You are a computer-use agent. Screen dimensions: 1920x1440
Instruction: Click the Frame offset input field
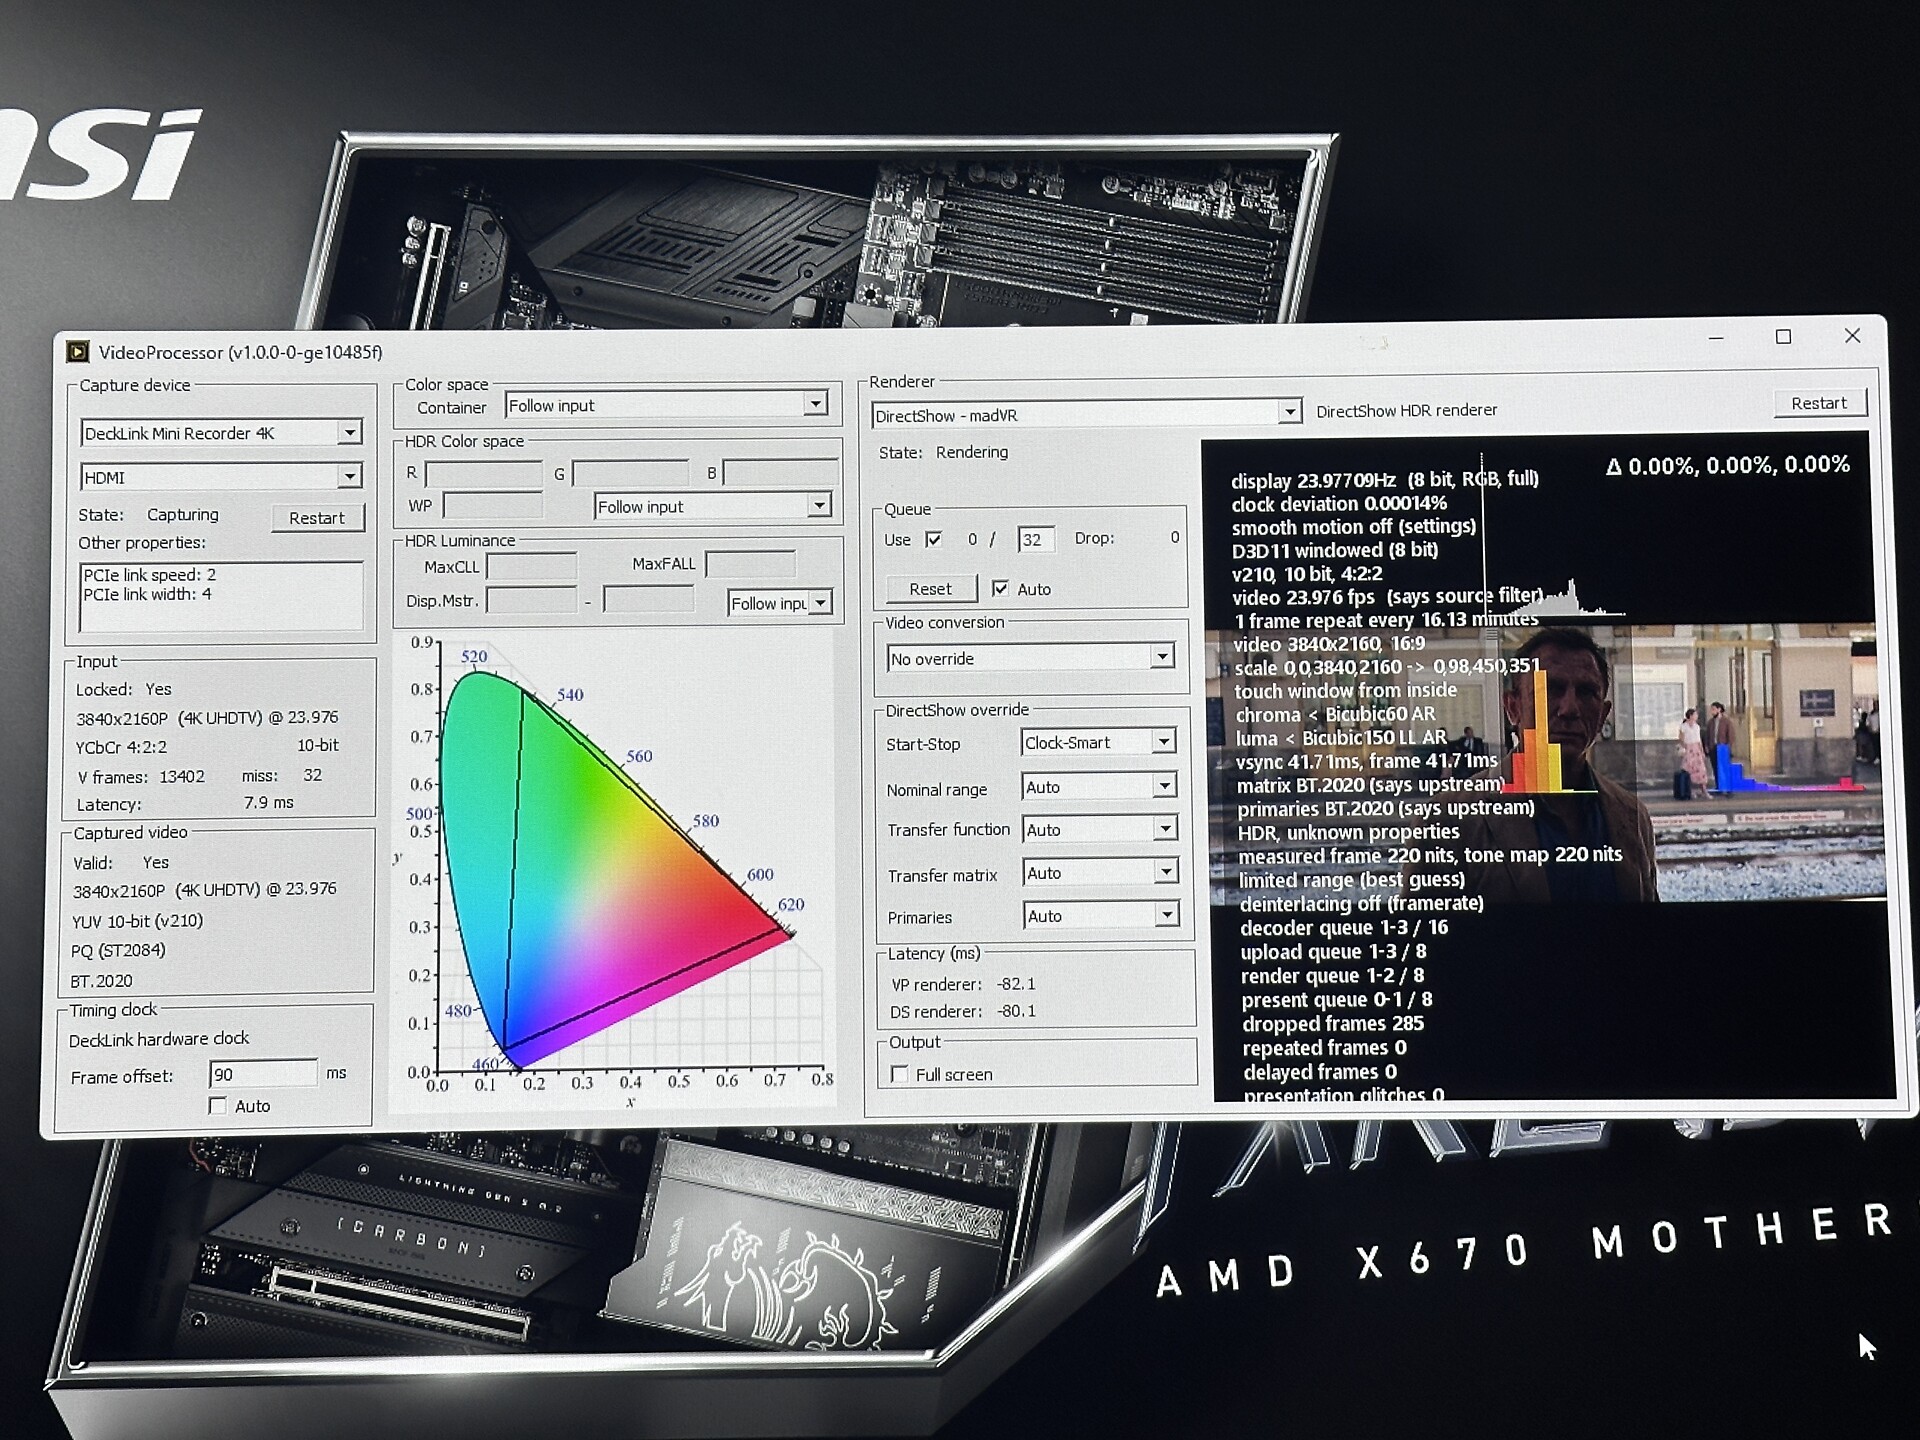[x=263, y=1074]
